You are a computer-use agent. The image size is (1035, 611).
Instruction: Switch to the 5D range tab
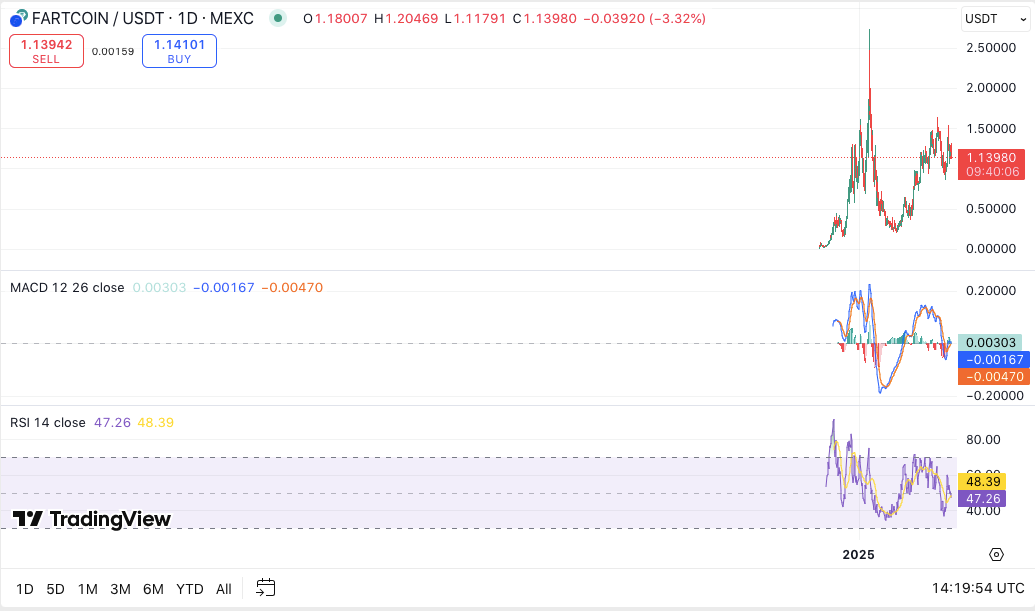54,589
